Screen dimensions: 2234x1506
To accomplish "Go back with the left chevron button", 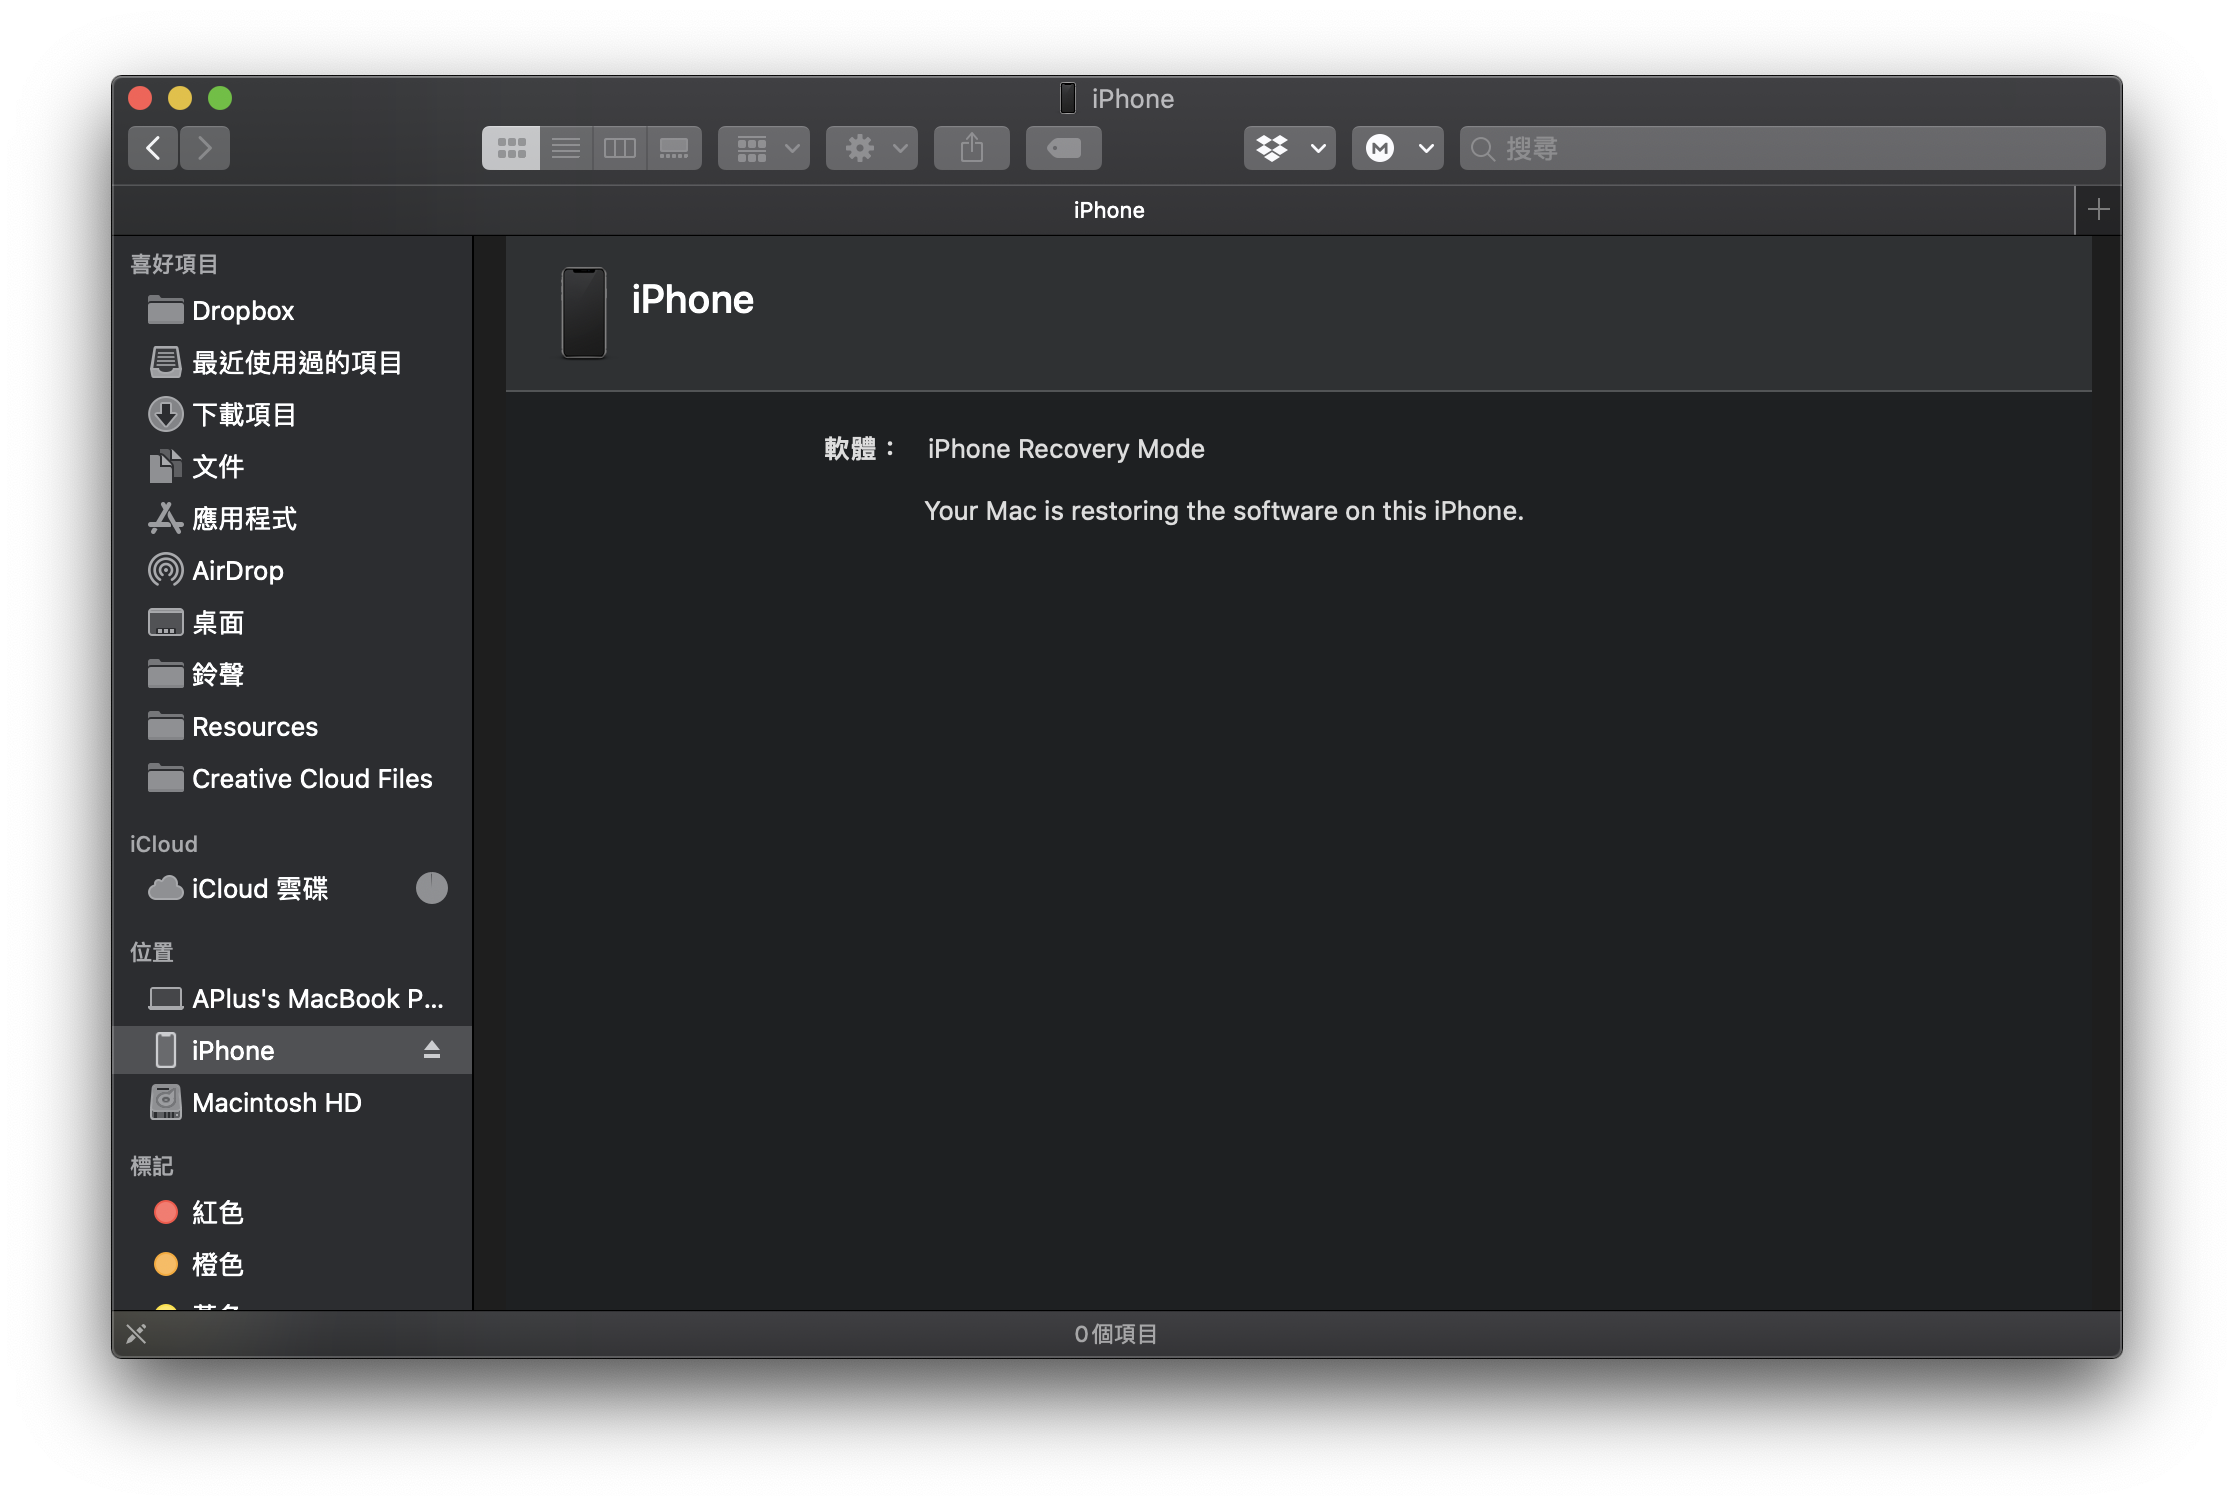I will coord(153,148).
